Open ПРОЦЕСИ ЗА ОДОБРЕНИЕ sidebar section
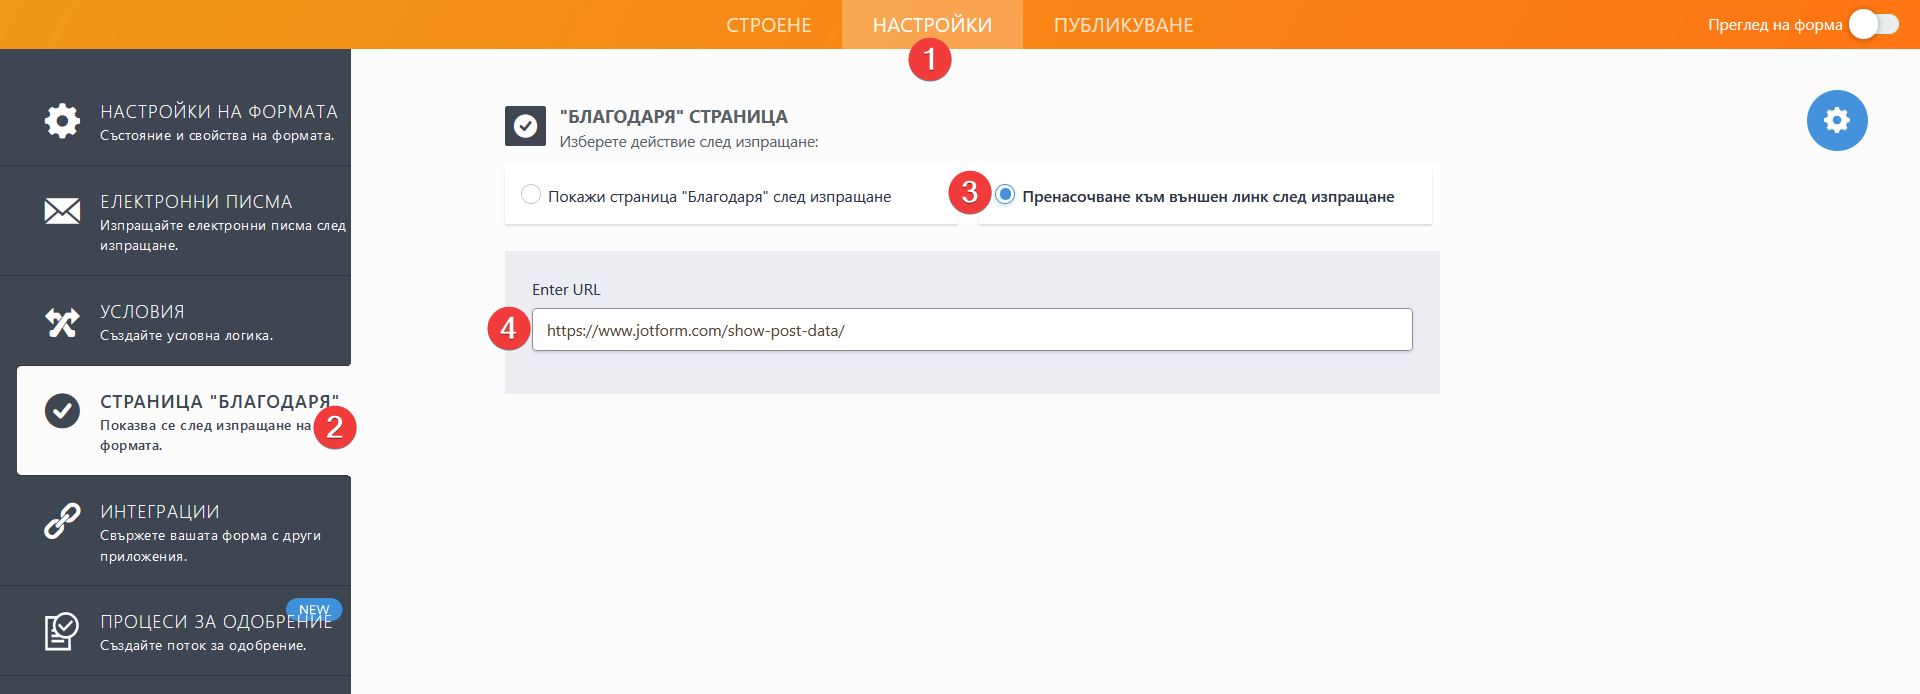The width and height of the screenshot is (1920, 694). pos(175,631)
